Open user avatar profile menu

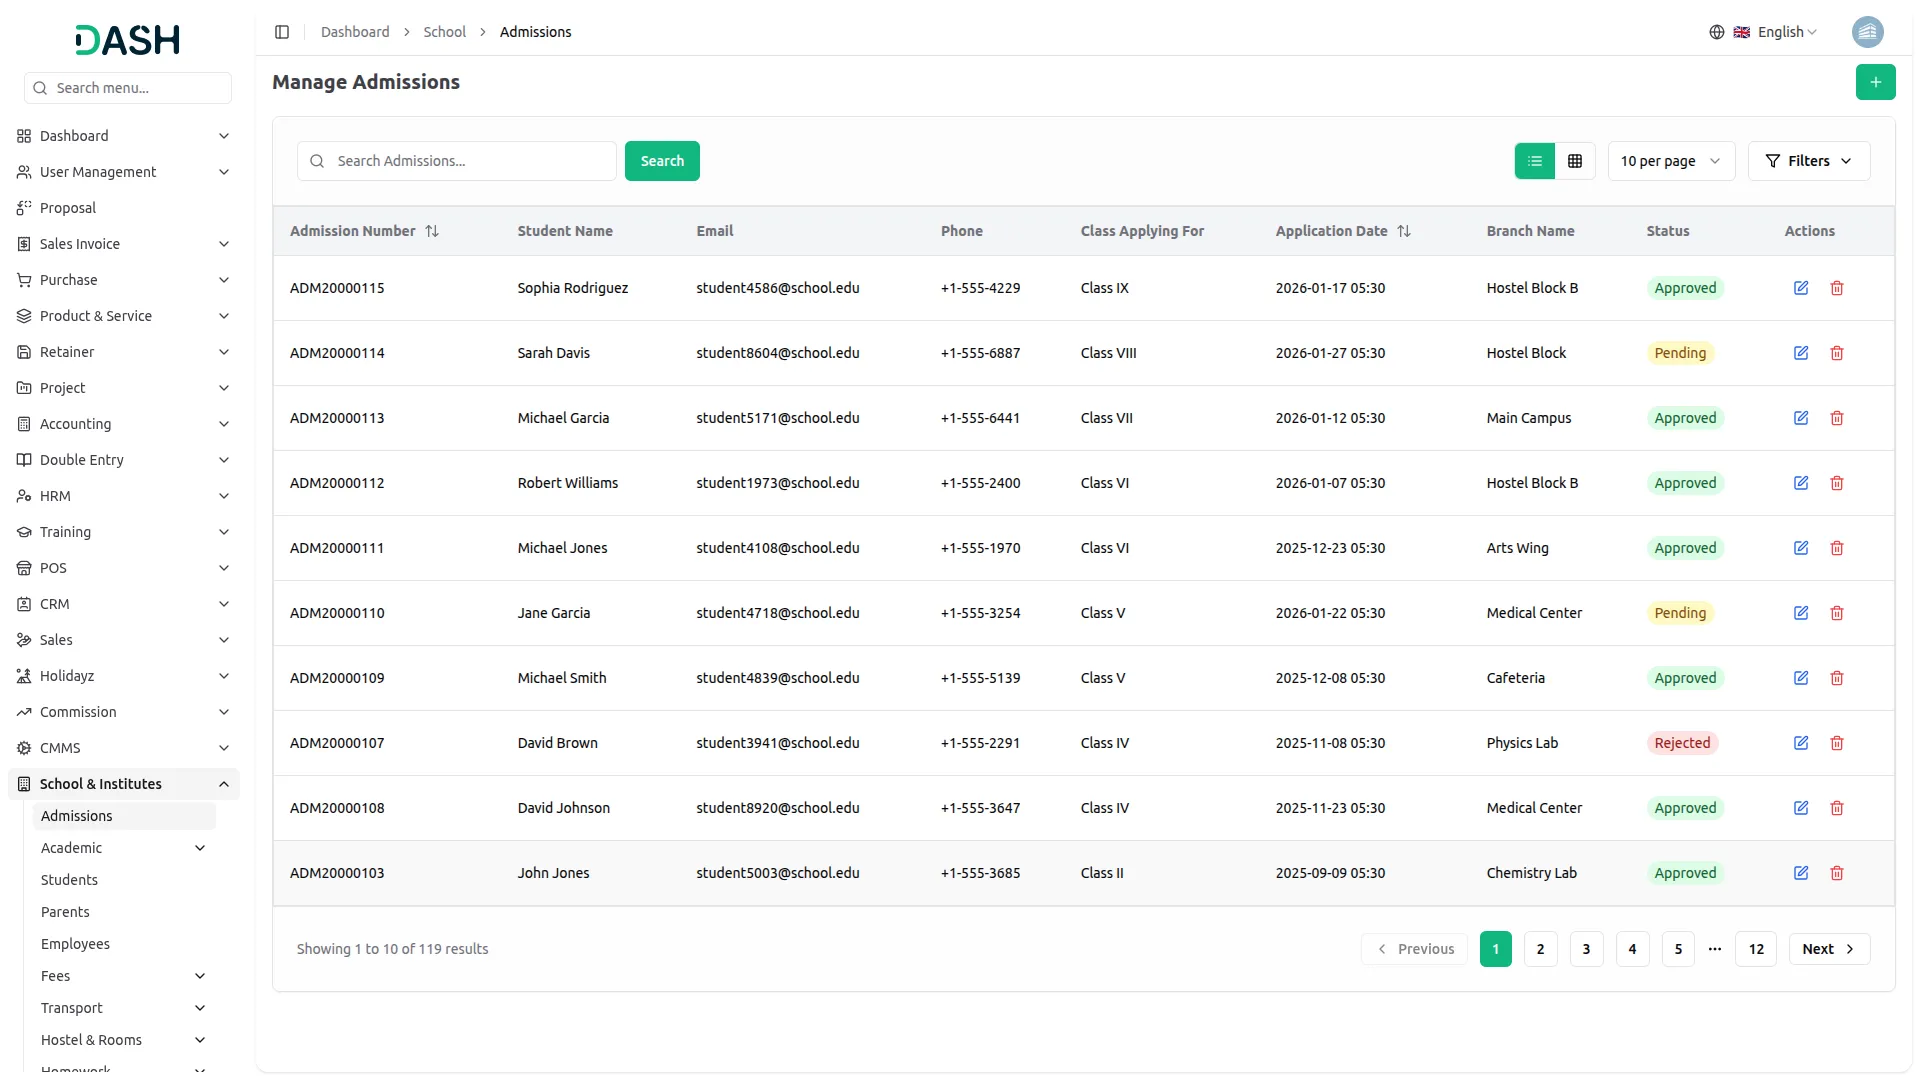[1867, 32]
